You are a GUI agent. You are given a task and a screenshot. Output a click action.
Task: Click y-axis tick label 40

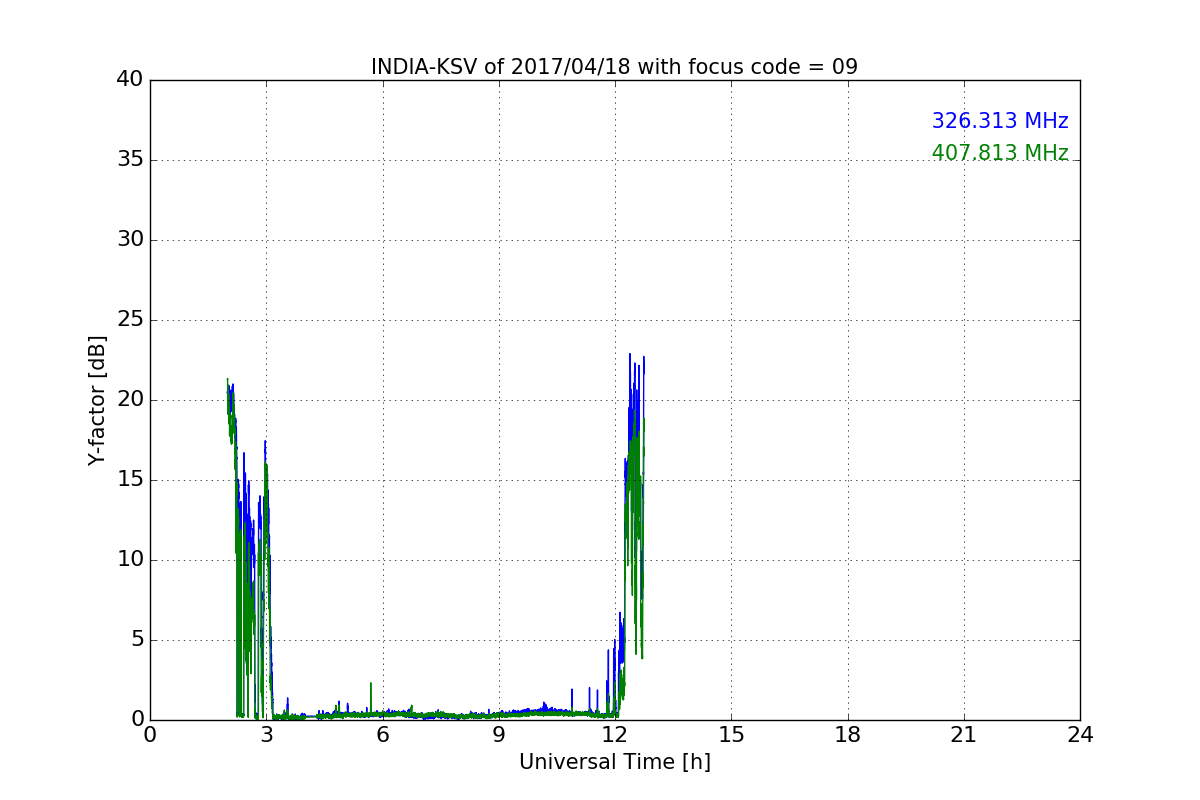click(x=130, y=80)
